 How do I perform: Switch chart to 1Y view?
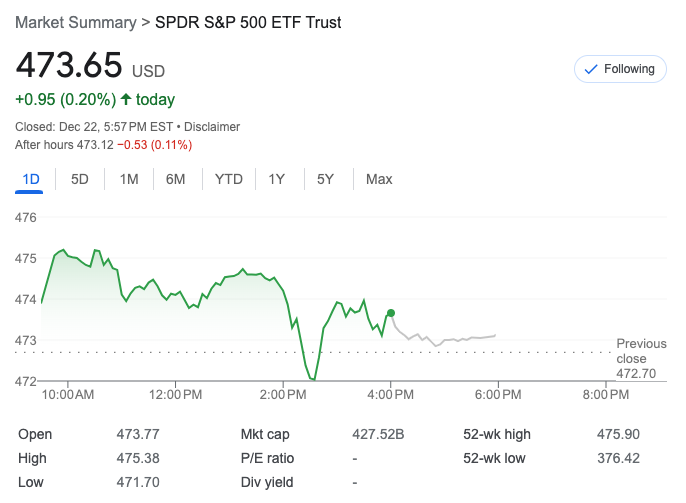(277, 179)
